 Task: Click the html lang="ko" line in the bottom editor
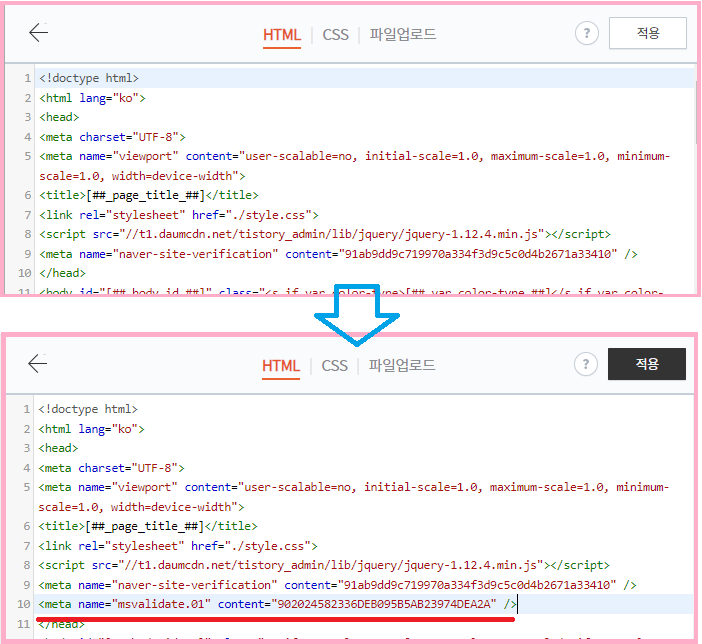(91, 429)
